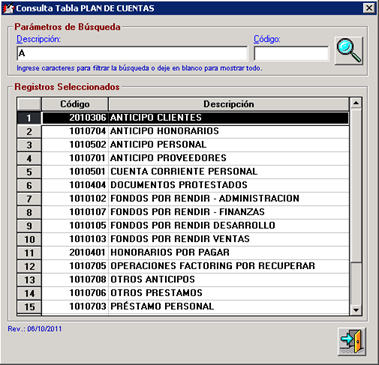This screenshot has height=365, width=379.
Task: Click the app icon in title bar
Action: (x=8, y=8)
